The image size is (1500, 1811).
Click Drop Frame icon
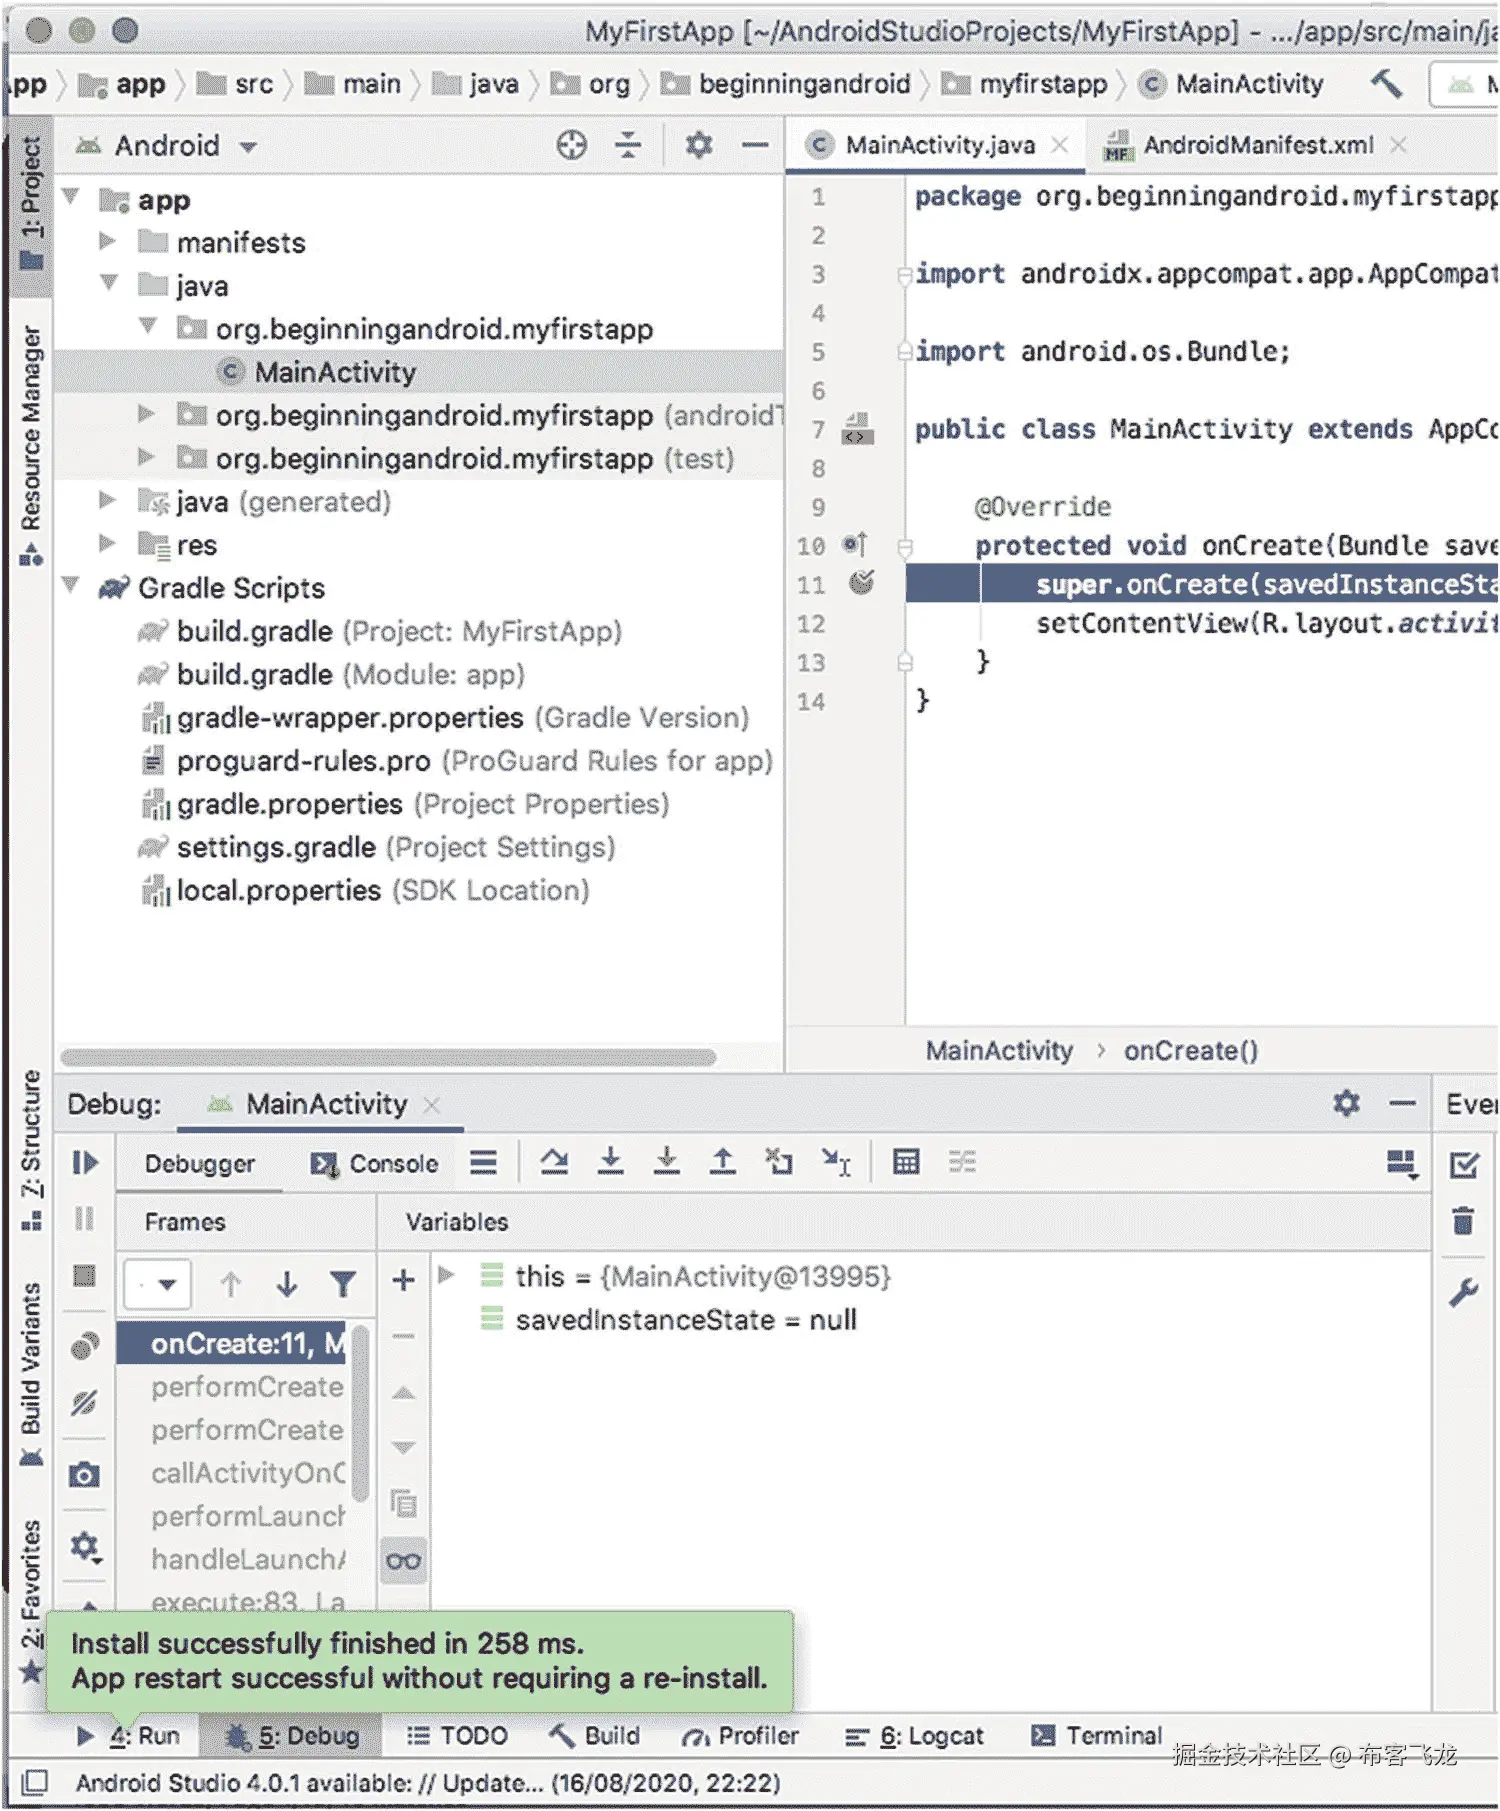(778, 1162)
